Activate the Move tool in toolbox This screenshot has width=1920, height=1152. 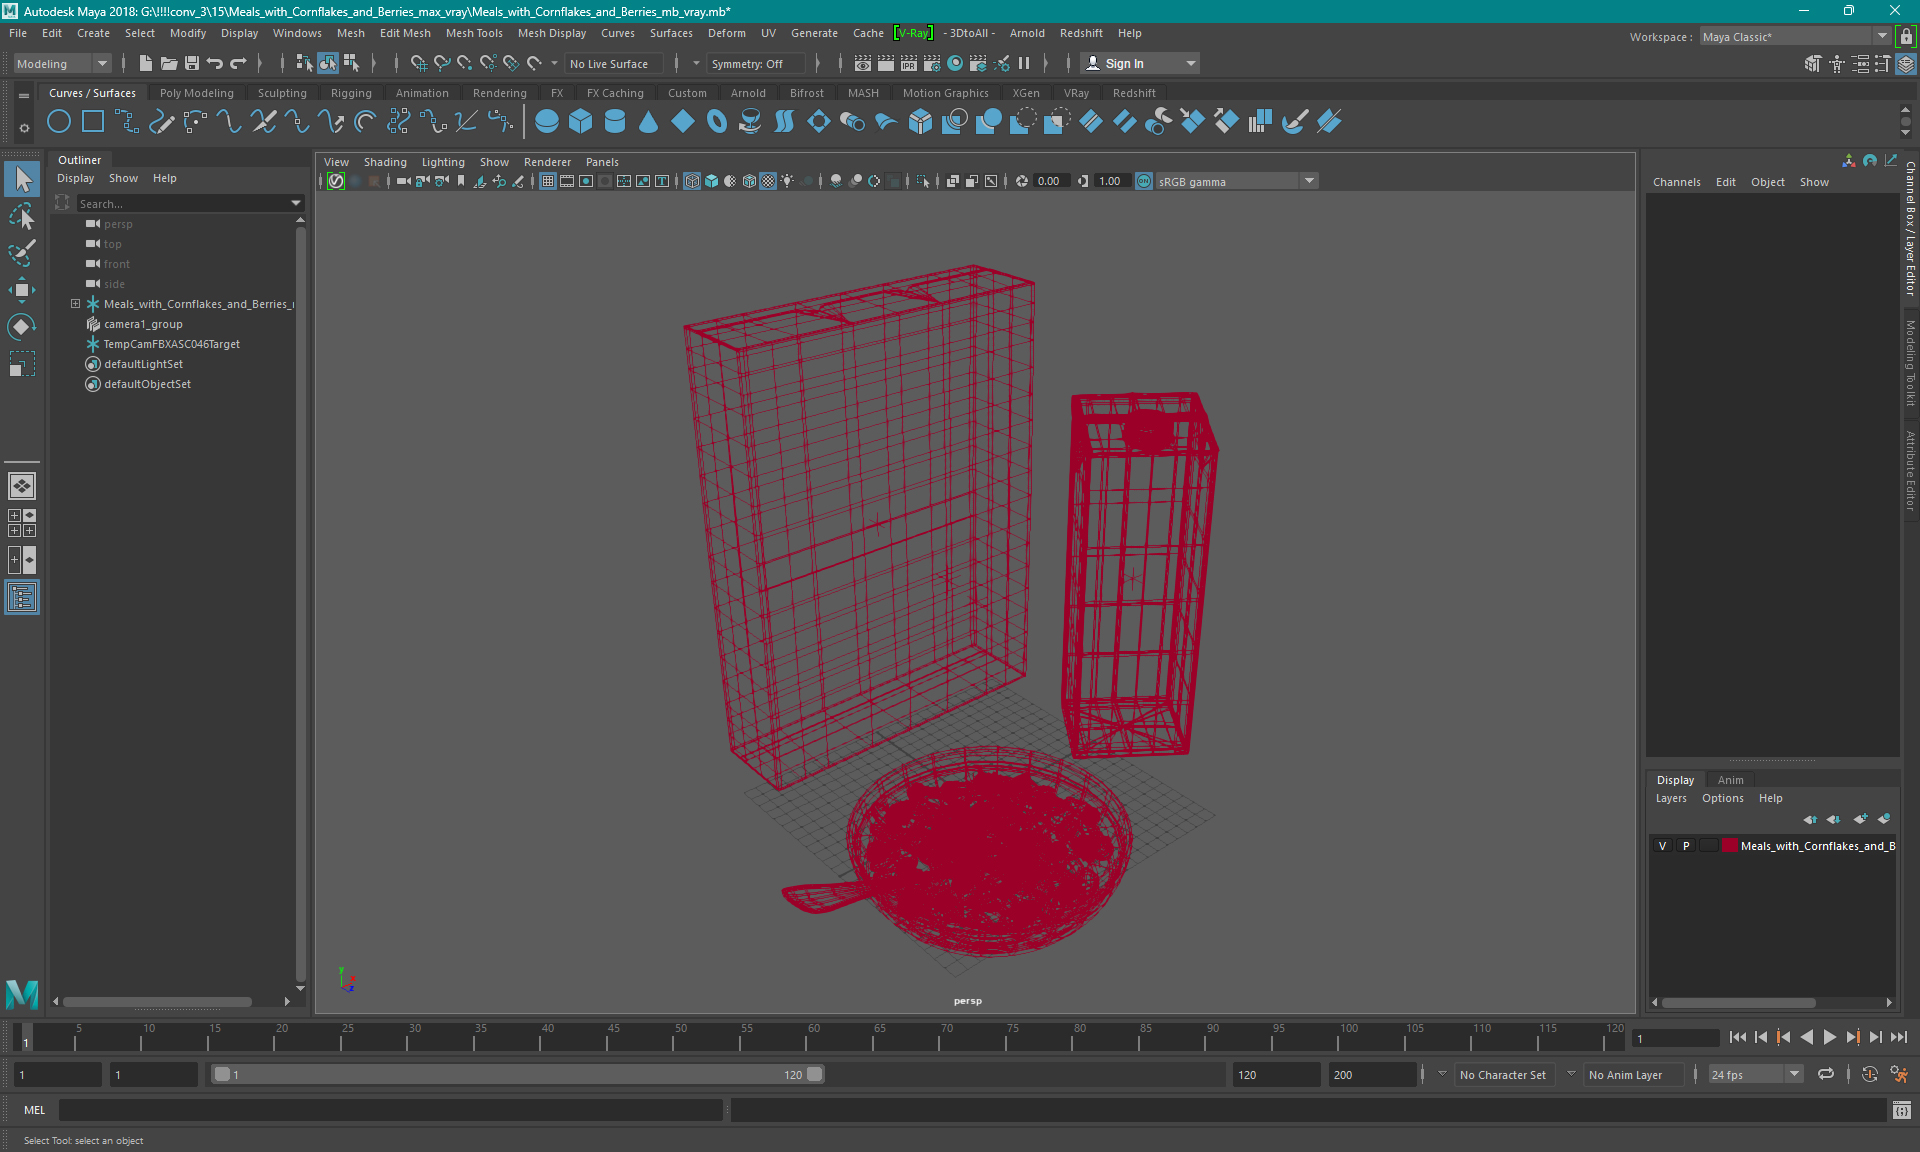22,290
